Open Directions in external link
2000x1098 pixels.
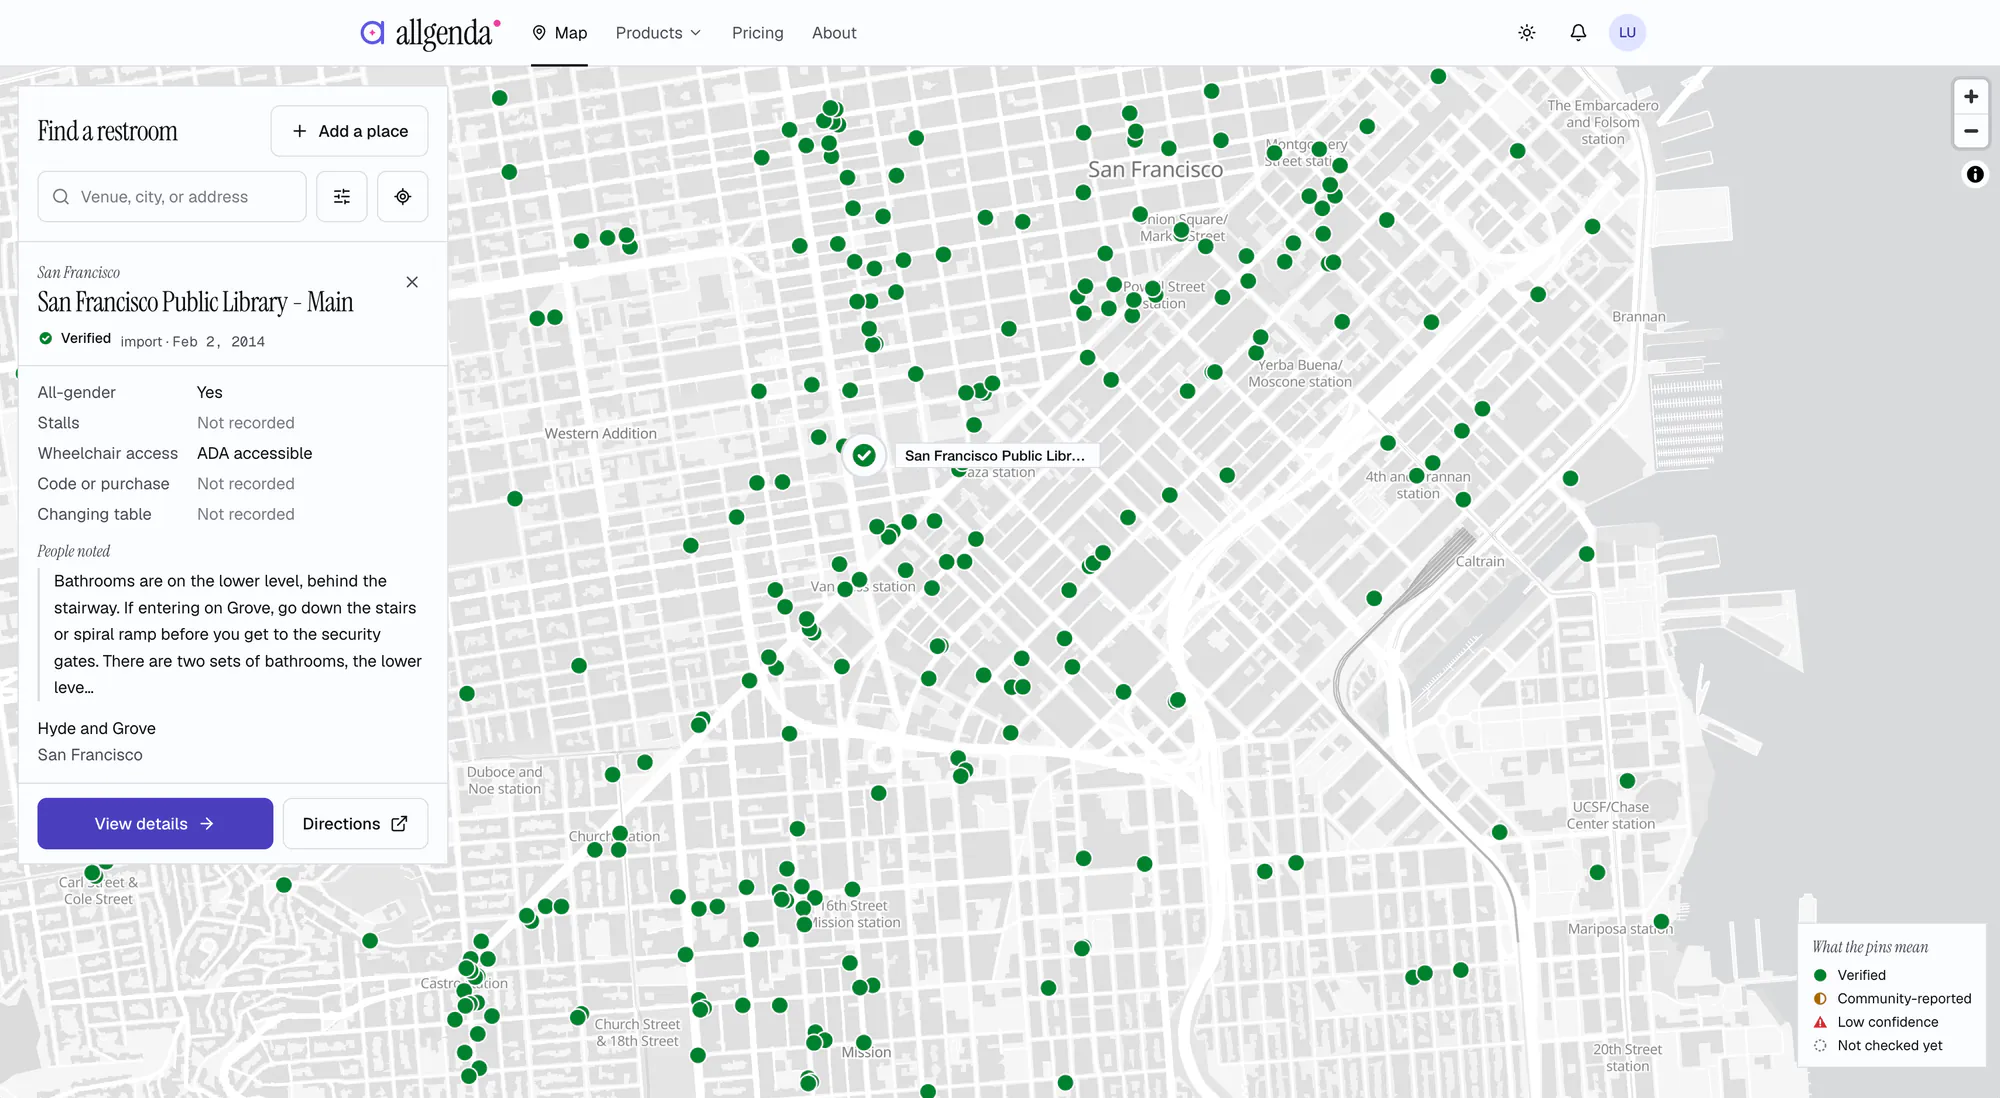tap(355, 824)
